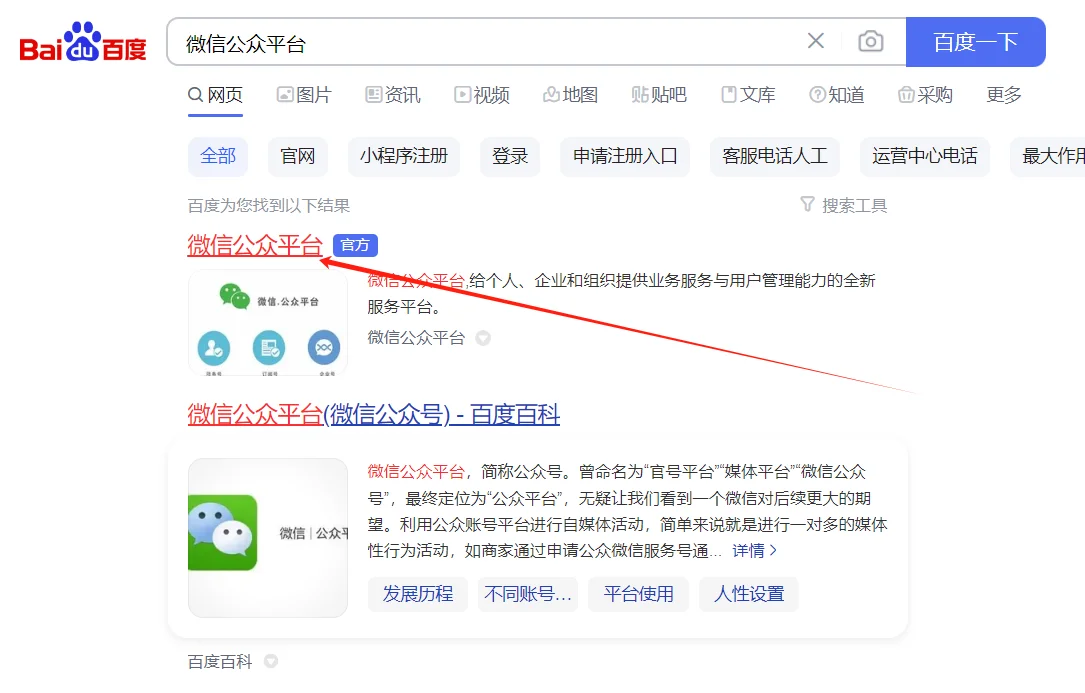Open camera image search icon

[x=870, y=42]
